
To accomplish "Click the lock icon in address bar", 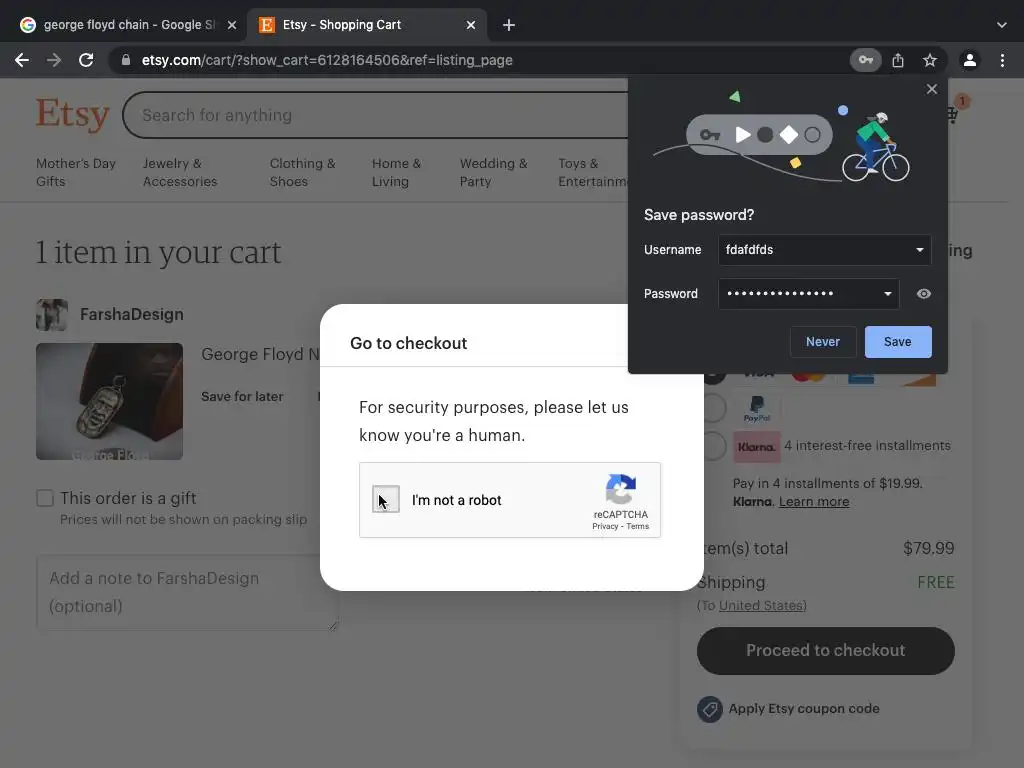I will [x=126, y=60].
